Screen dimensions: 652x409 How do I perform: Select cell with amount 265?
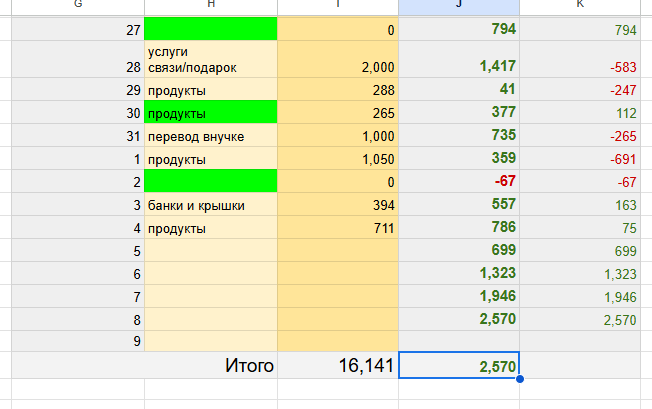click(338, 112)
